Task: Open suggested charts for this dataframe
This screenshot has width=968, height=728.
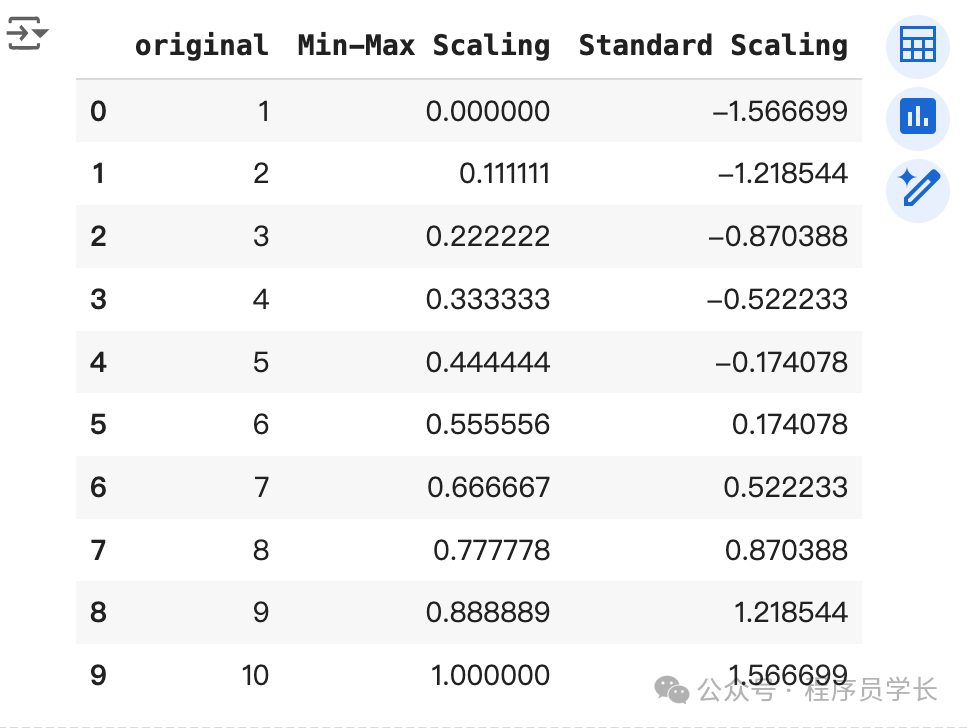Action: (x=917, y=118)
